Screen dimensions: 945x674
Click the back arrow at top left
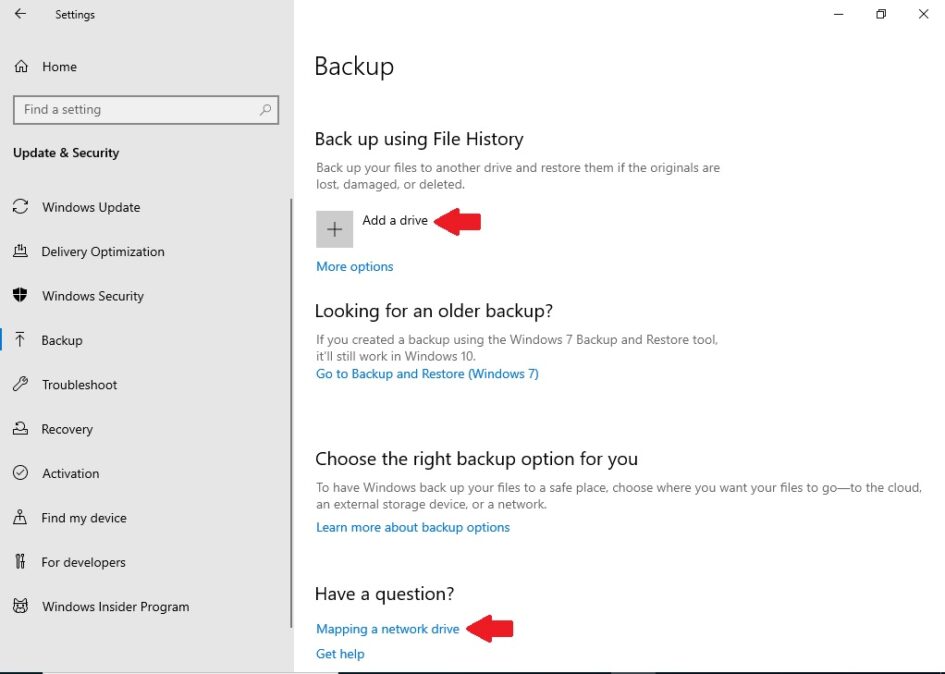coord(20,14)
